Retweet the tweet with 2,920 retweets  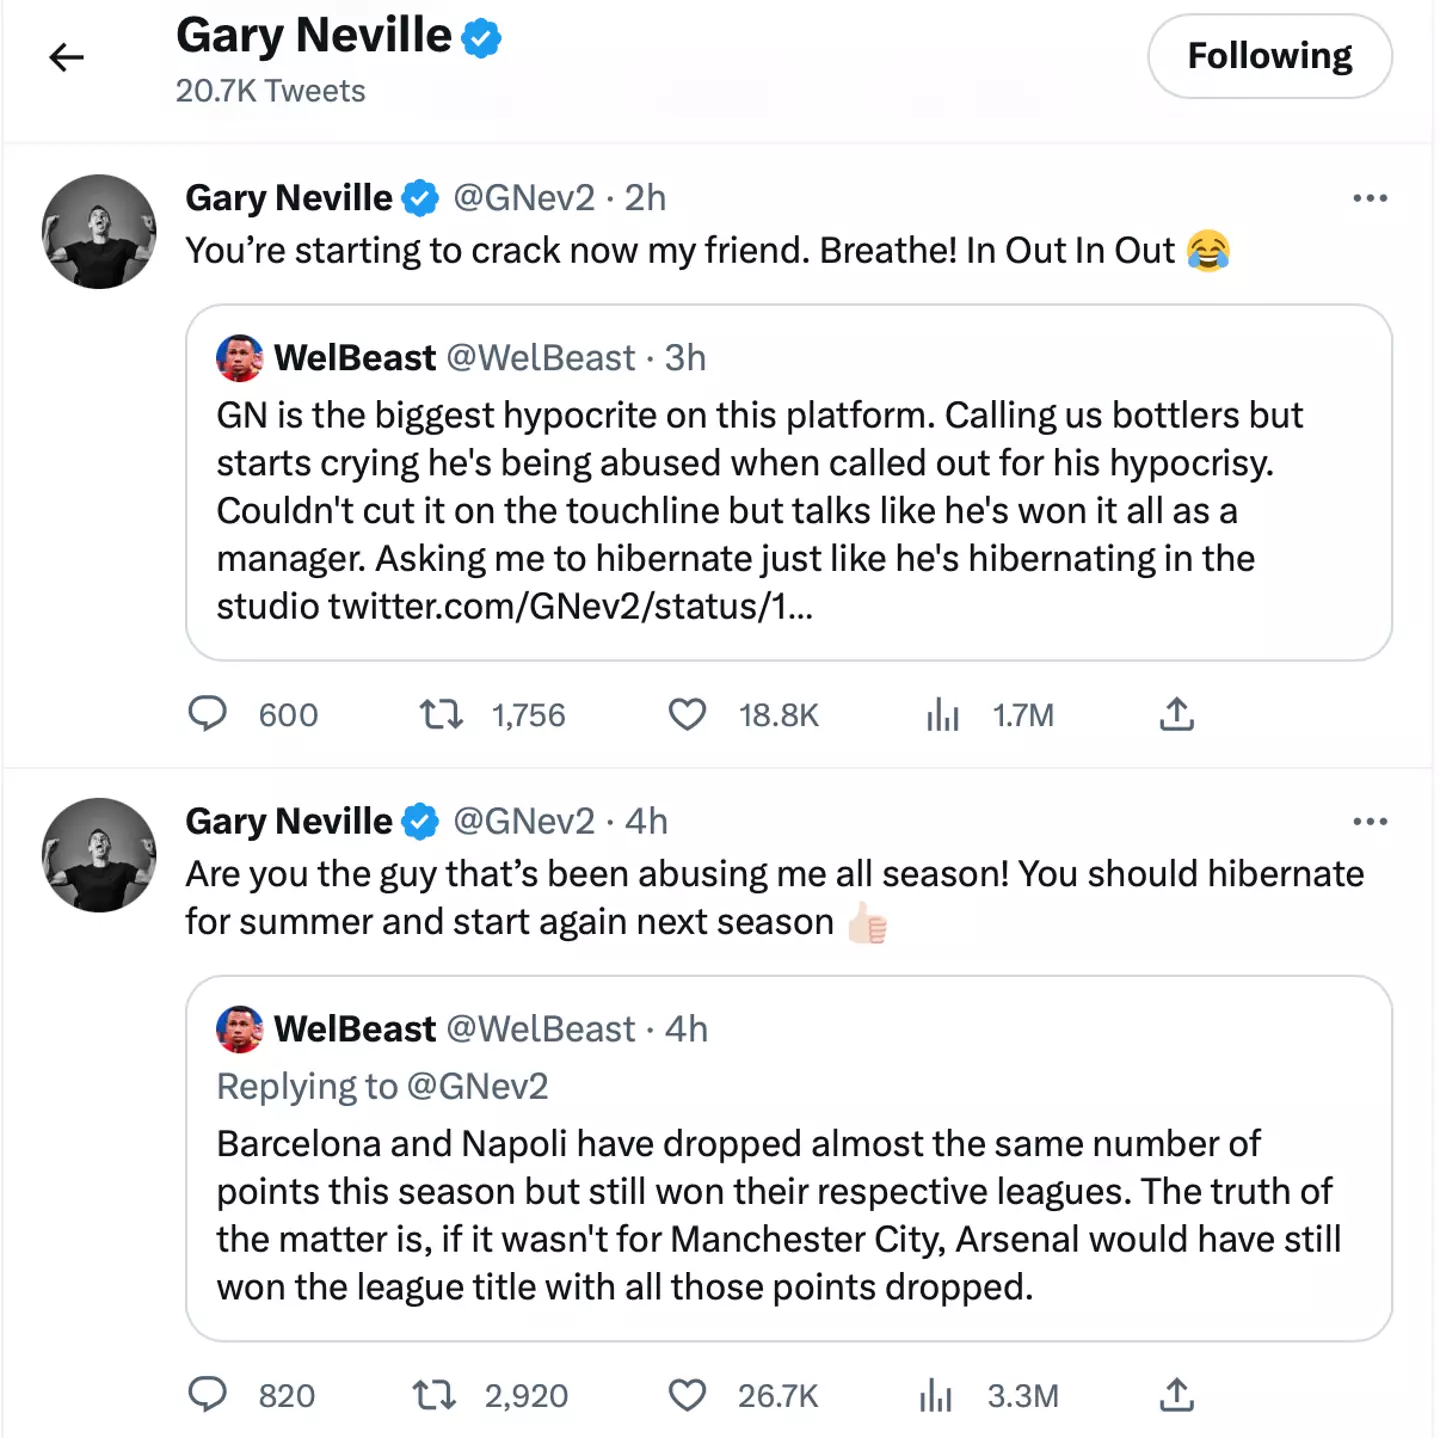[x=435, y=1394]
